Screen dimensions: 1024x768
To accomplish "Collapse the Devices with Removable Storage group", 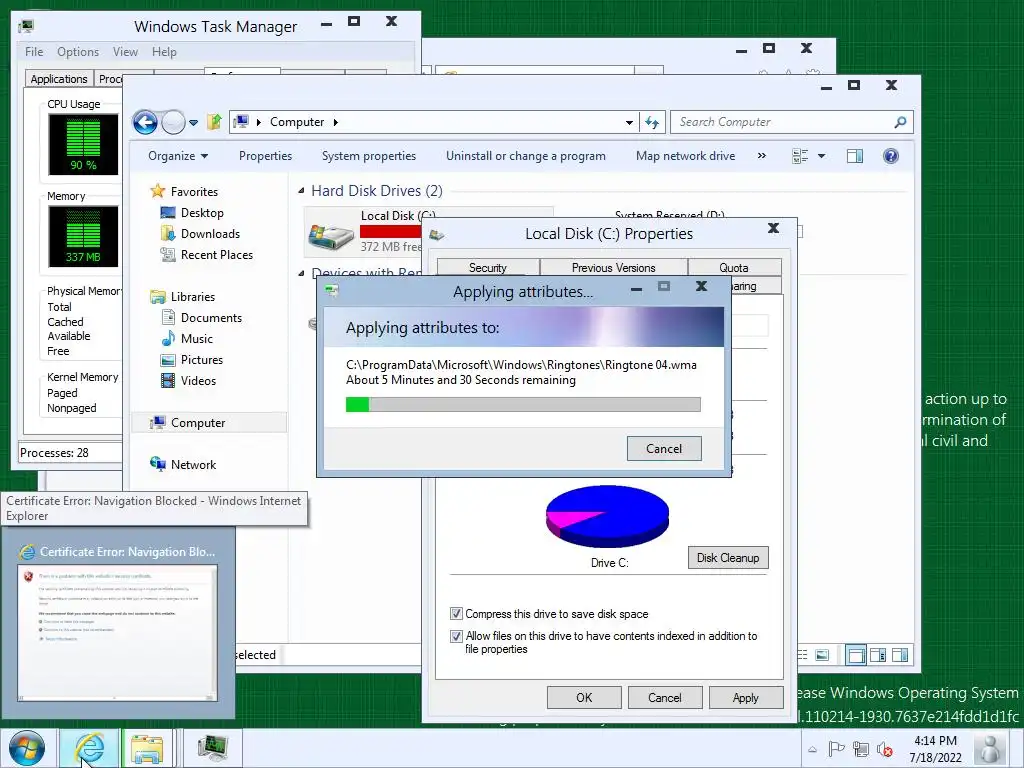I will click(x=301, y=273).
